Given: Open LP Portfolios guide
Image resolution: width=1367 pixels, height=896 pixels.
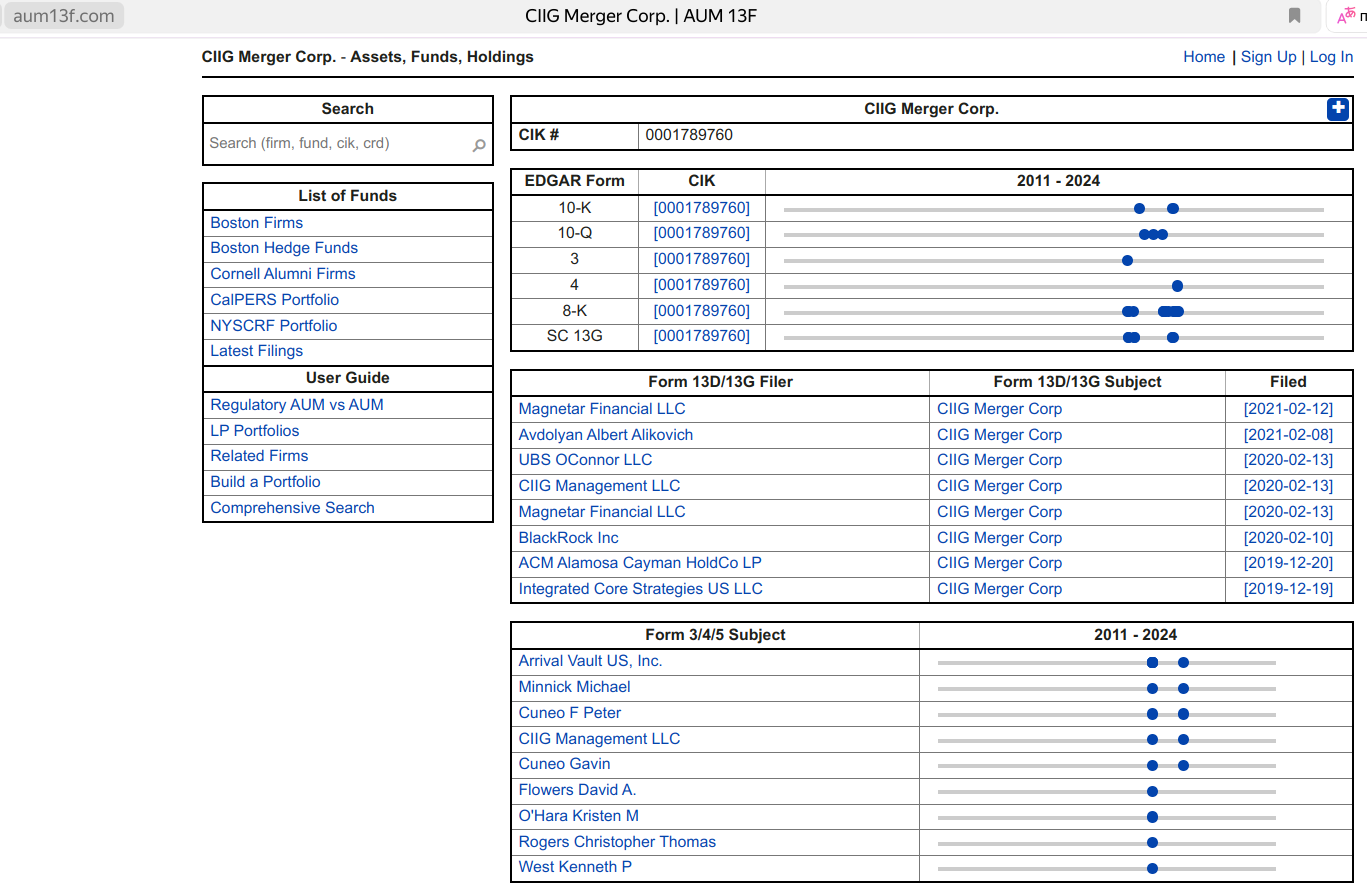Looking at the screenshot, I should tap(254, 431).
